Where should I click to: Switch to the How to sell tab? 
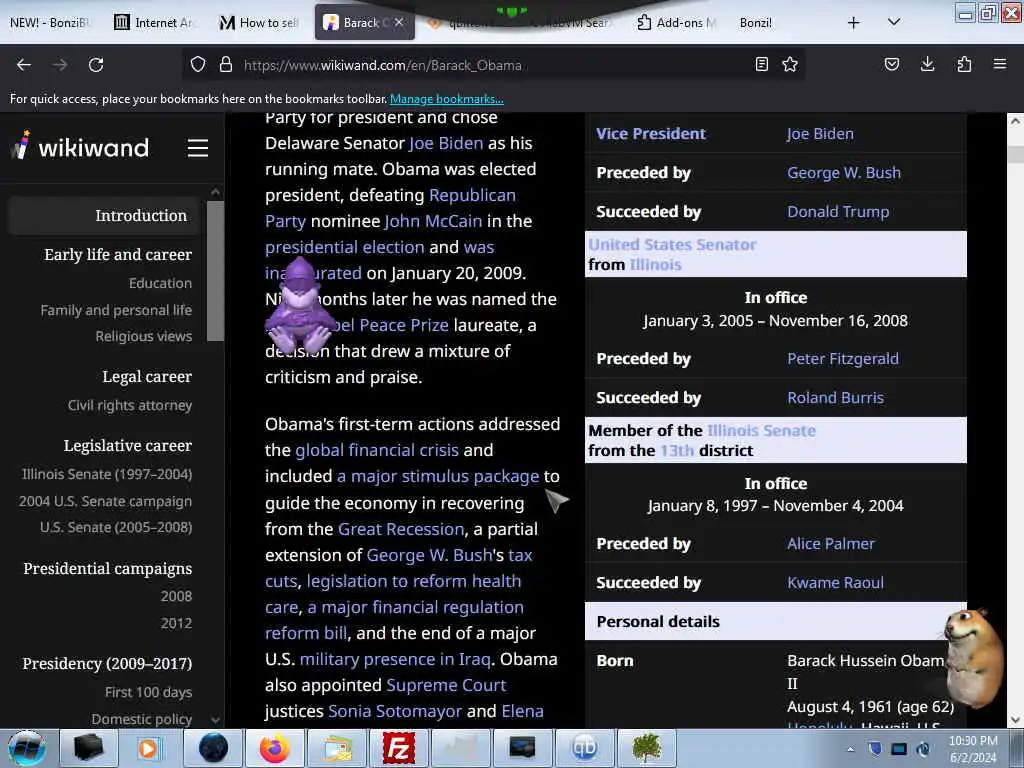tap(260, 23)
